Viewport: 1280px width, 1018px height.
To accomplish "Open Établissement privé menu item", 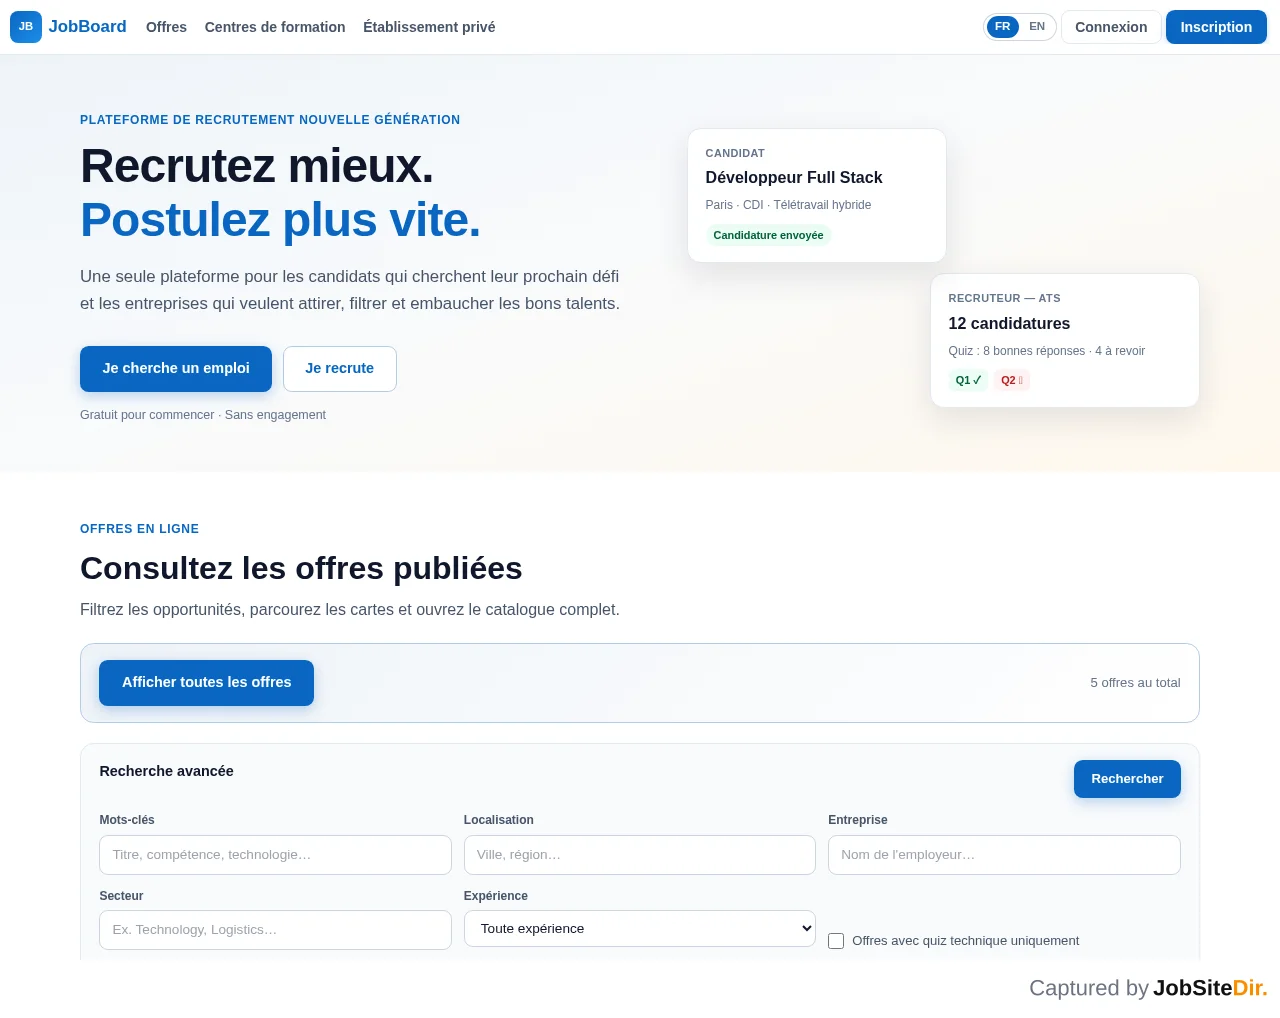I will (x=429, y=27).
